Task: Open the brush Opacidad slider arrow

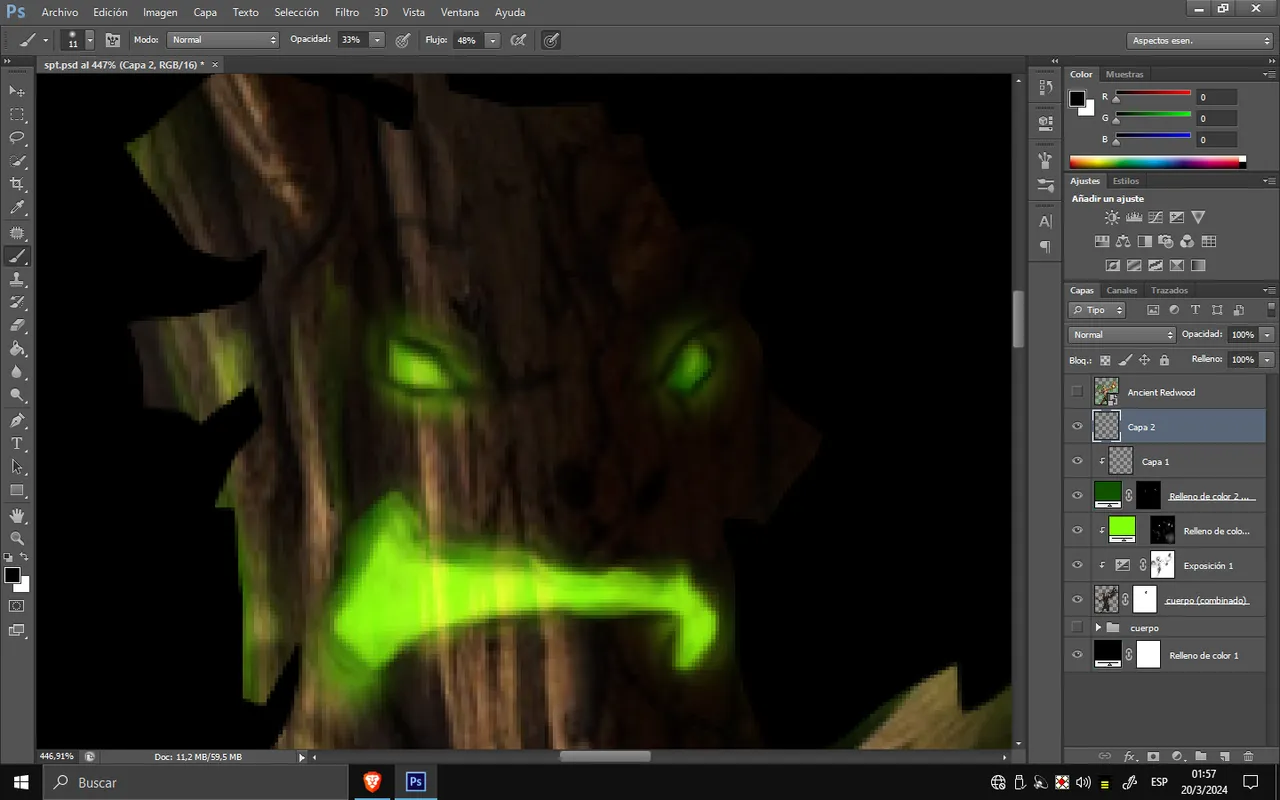Action: 377,40
